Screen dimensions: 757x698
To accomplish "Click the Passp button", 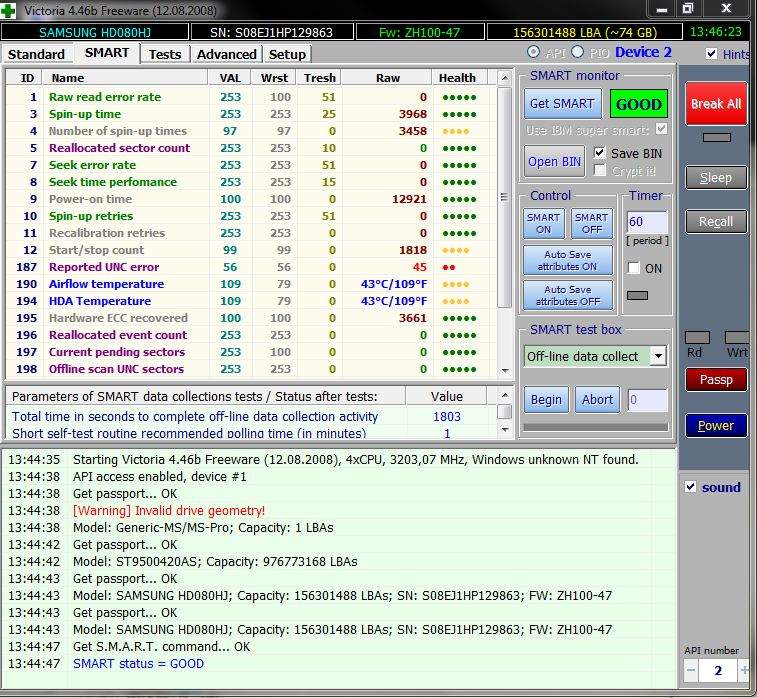I will coord(715,380).
